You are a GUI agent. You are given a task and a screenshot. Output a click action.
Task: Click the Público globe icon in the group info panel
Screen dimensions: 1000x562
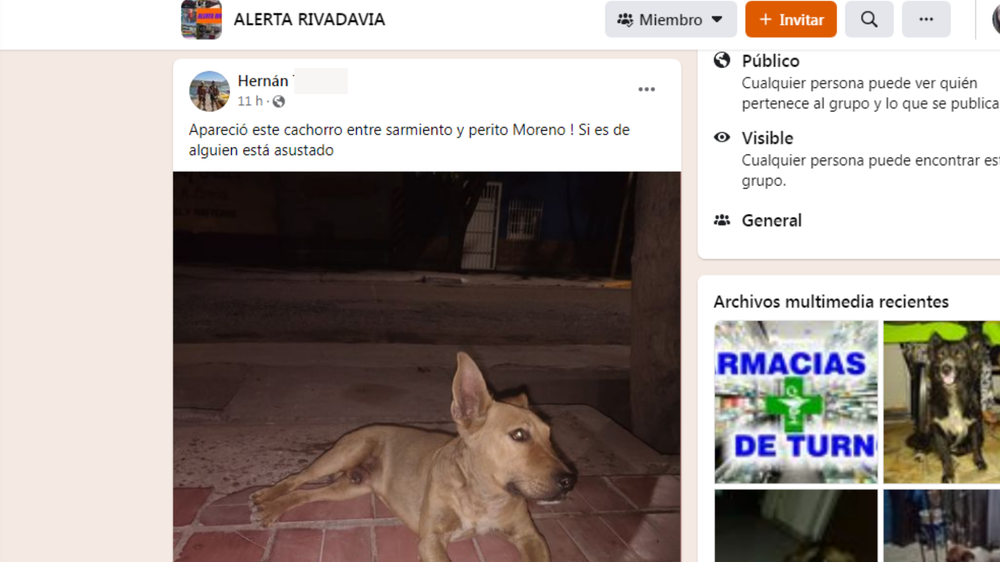pyautogui.click(x=722, y=60)
